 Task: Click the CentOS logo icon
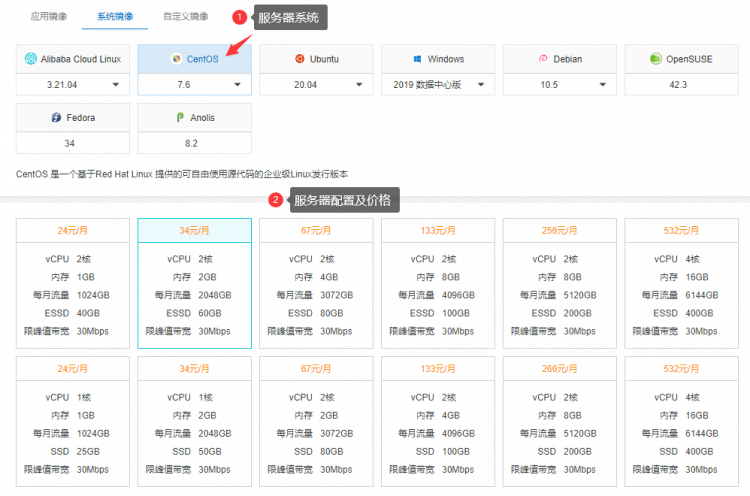pos(177,59)
